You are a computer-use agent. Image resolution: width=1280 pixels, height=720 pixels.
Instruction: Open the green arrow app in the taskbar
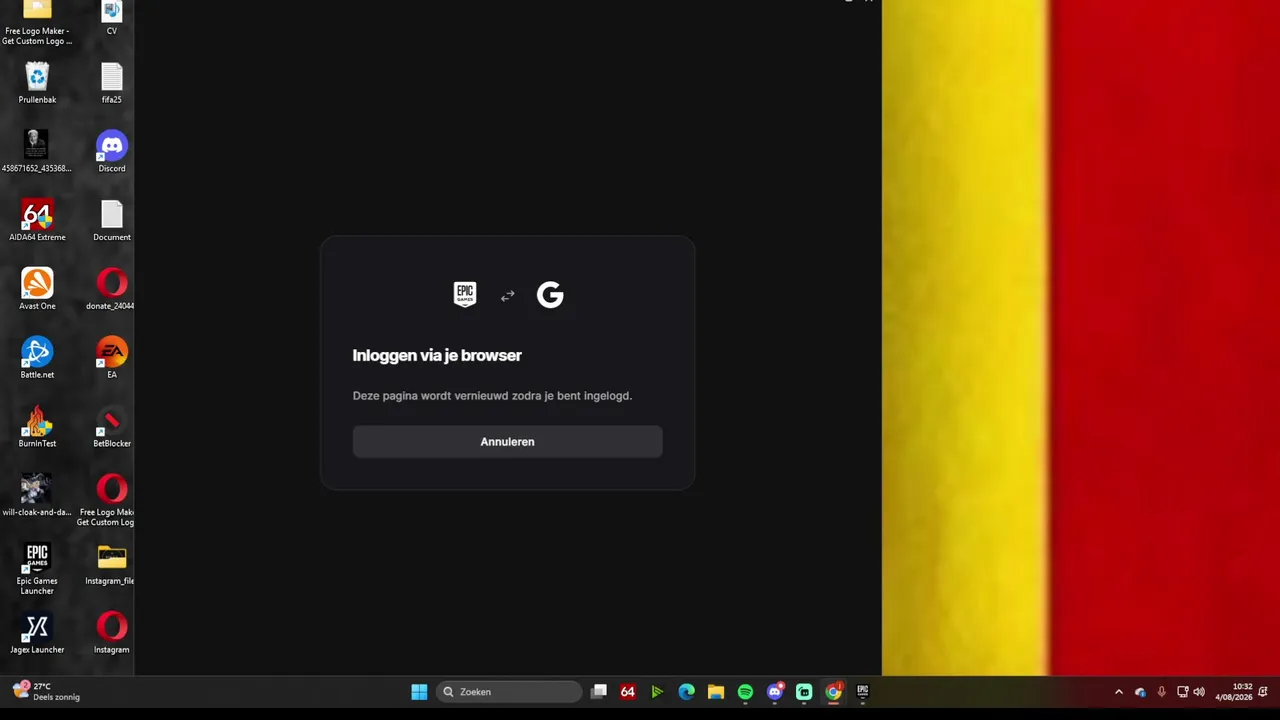click(x=657, y=692)
